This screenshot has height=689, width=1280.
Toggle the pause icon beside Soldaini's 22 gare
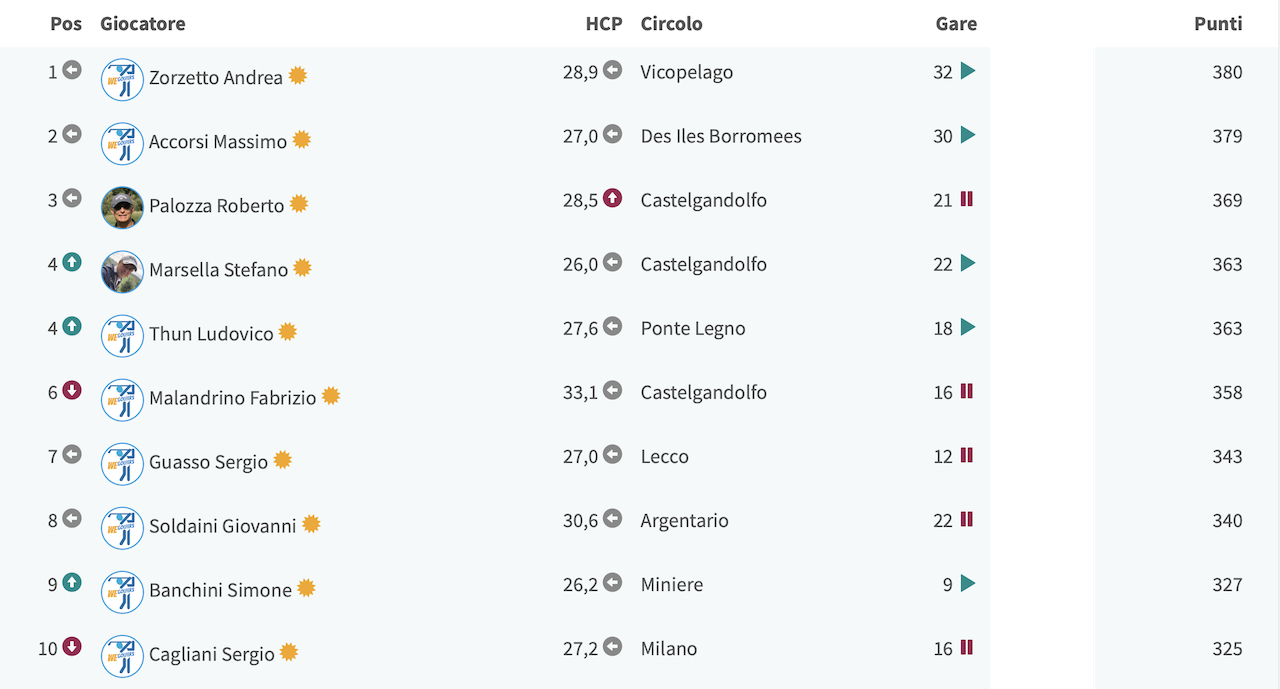pos(967,519)
